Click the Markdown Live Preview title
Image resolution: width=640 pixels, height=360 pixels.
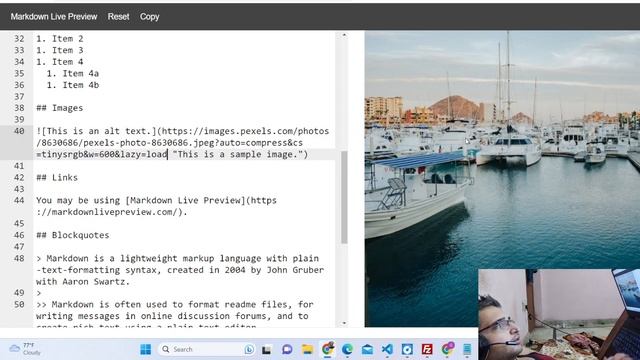(x=54, y=17)
